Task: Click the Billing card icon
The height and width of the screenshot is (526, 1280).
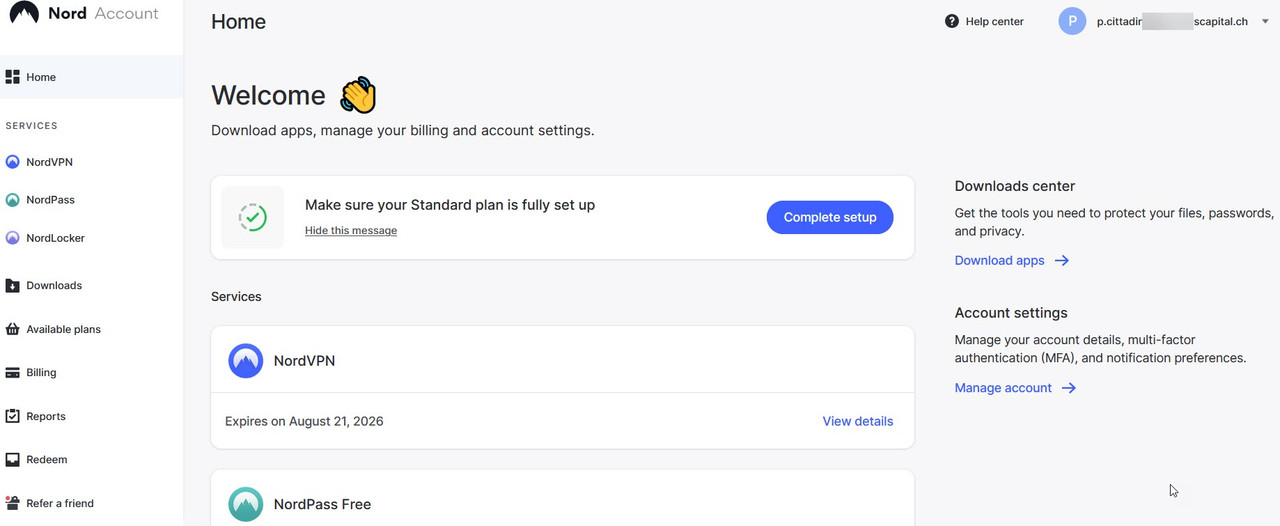Action: [13, 373]
